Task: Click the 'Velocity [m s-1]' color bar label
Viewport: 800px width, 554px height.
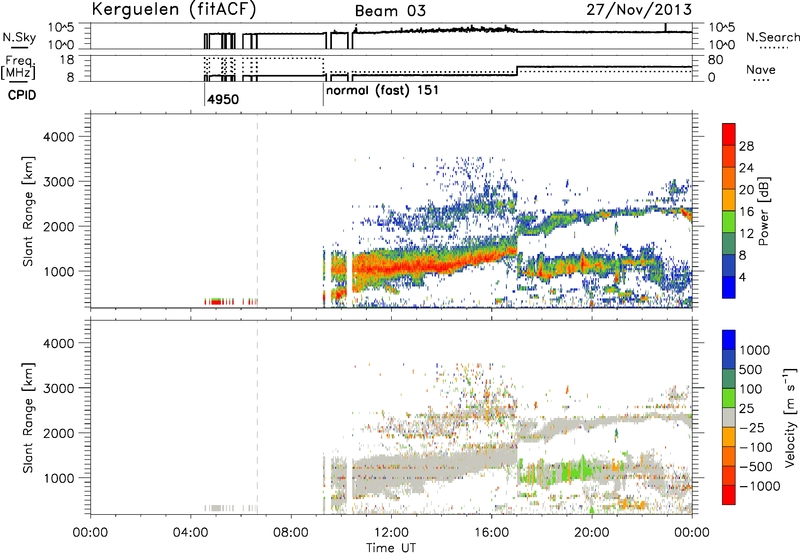Action: [790, 417]
